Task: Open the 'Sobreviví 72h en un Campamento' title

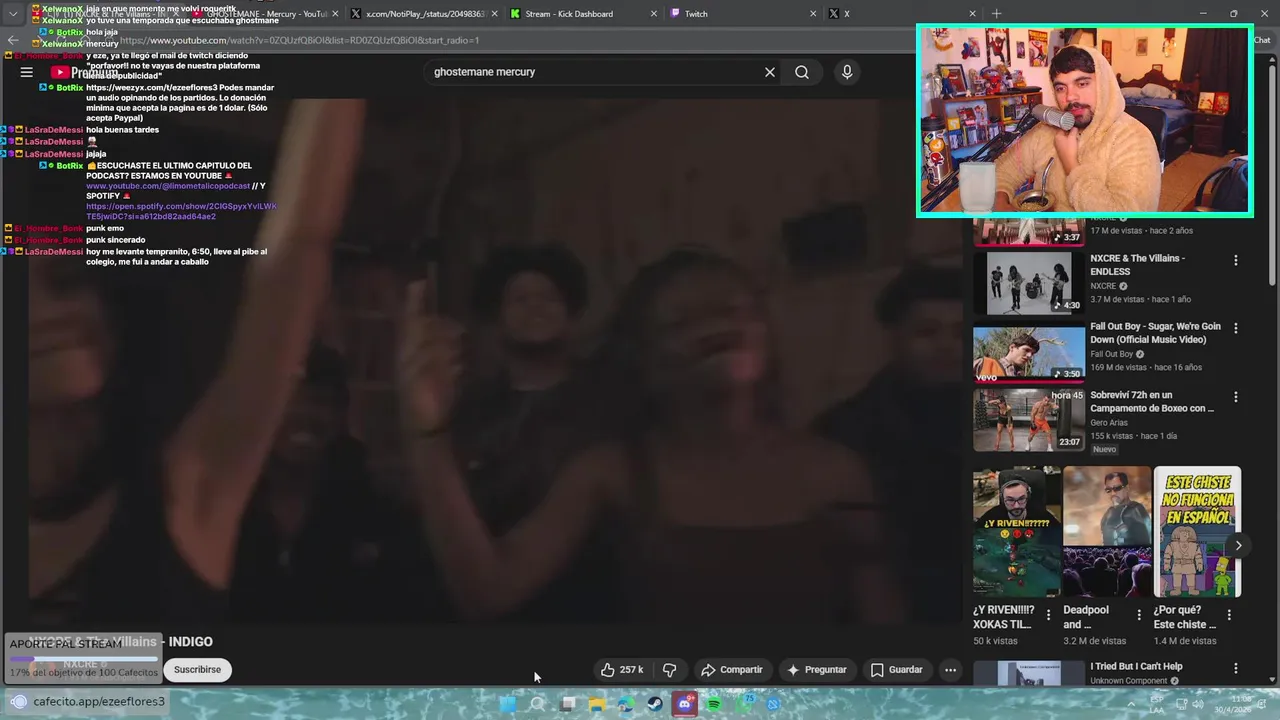Action: tap(1152, 401)
